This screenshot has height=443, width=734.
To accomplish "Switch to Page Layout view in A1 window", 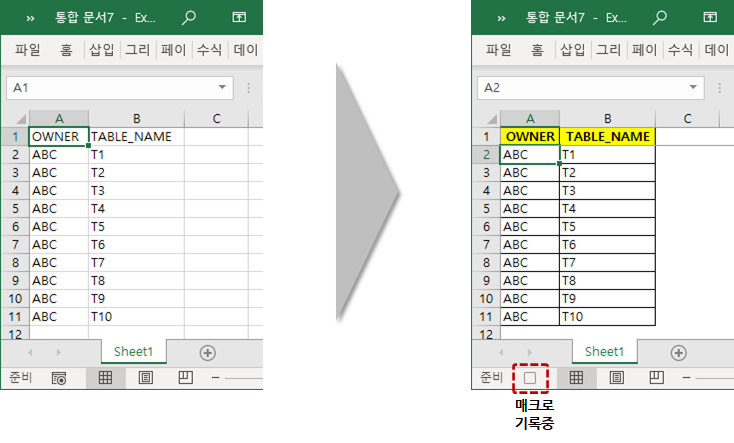I will [146, 377].
